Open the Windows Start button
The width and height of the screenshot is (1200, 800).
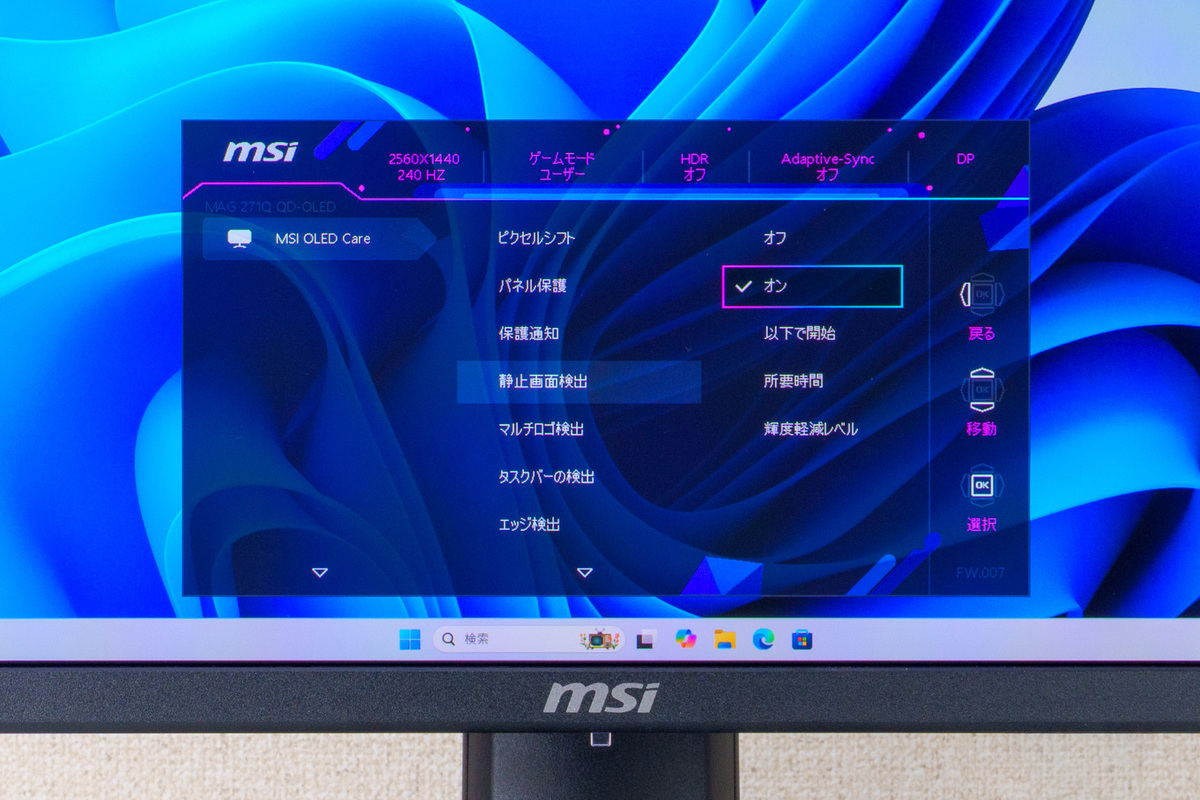pyautogui.click(x=410, y=640)
